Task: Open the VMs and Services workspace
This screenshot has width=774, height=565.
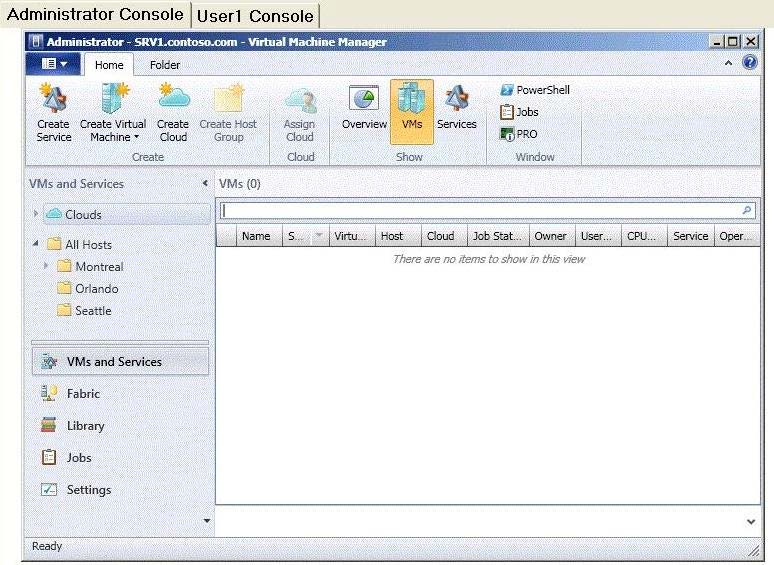Action: (120, 361)
